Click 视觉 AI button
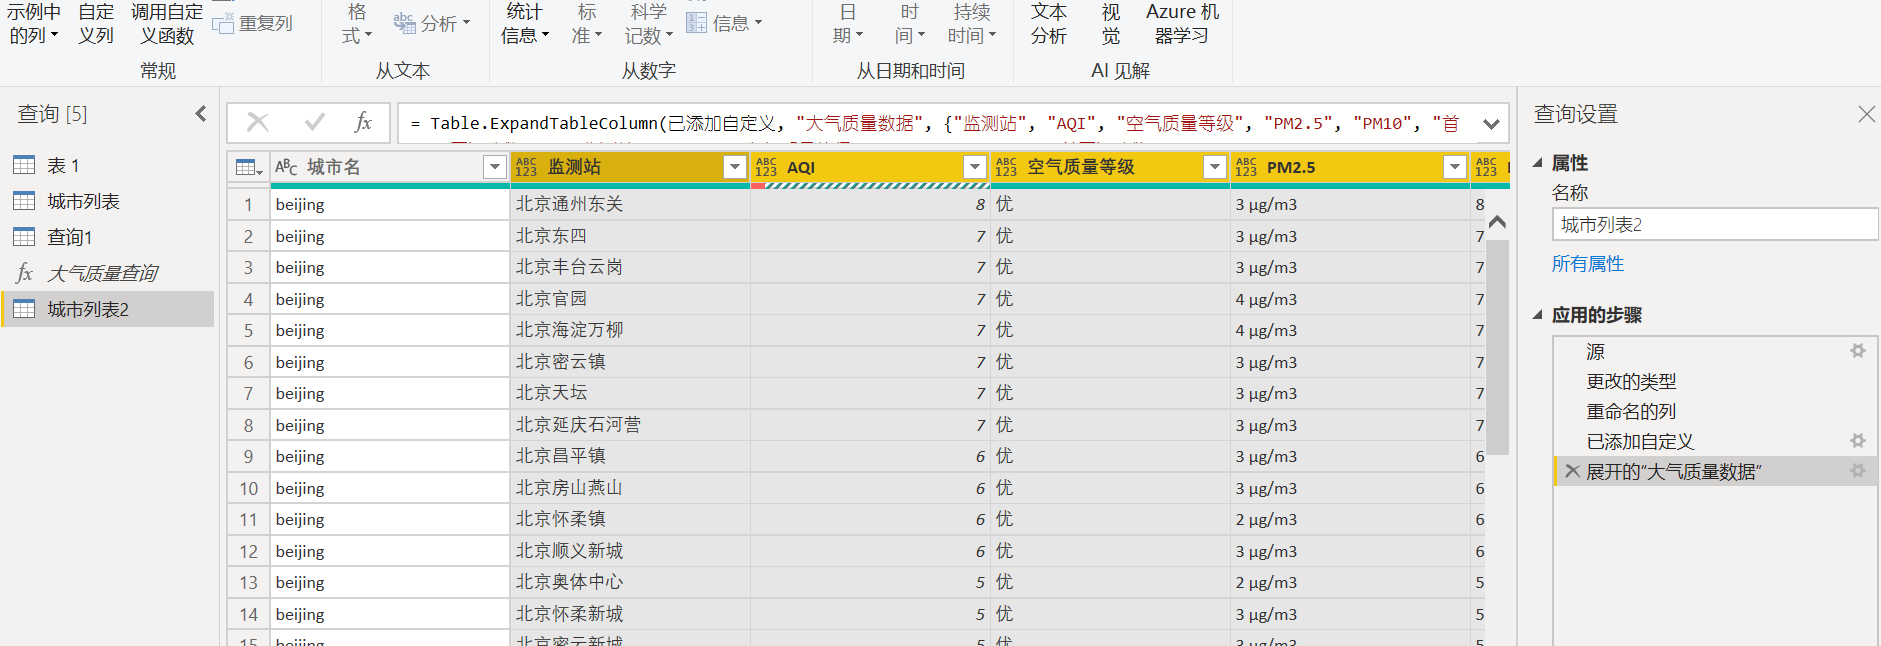1881x646 pixels. tap(1111, 24)
